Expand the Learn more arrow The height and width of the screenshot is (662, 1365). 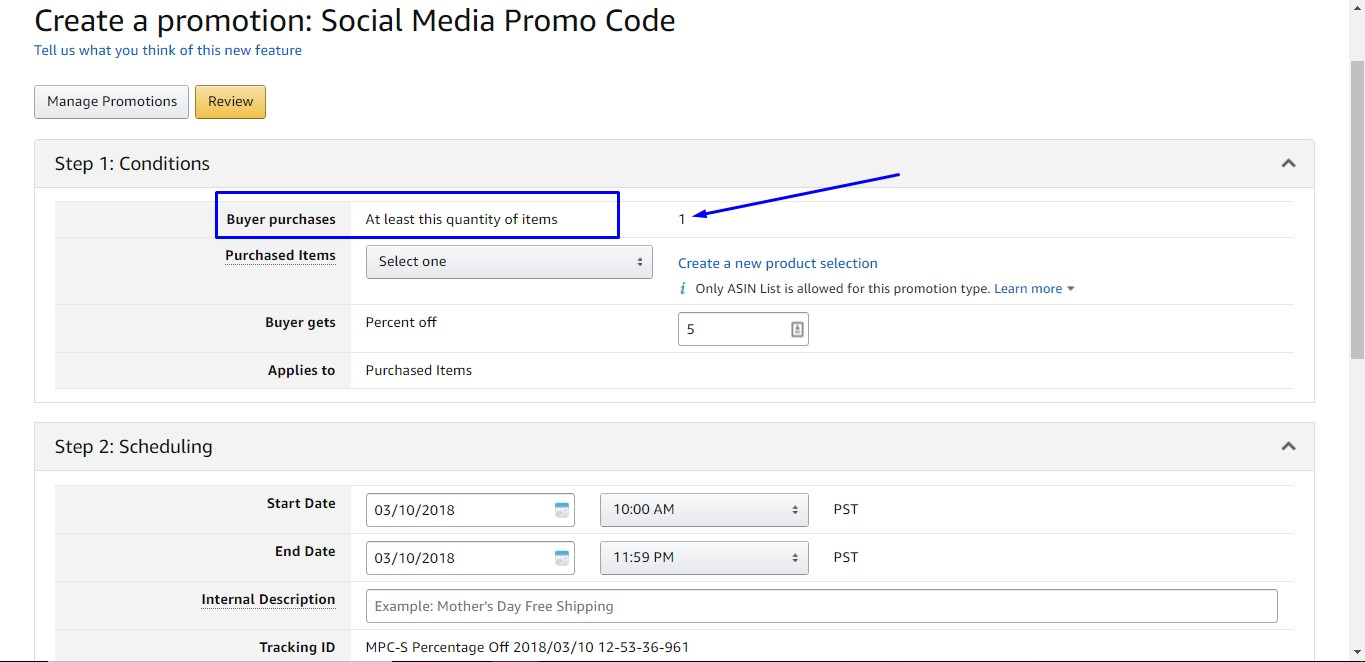(x=1071, y=289)
